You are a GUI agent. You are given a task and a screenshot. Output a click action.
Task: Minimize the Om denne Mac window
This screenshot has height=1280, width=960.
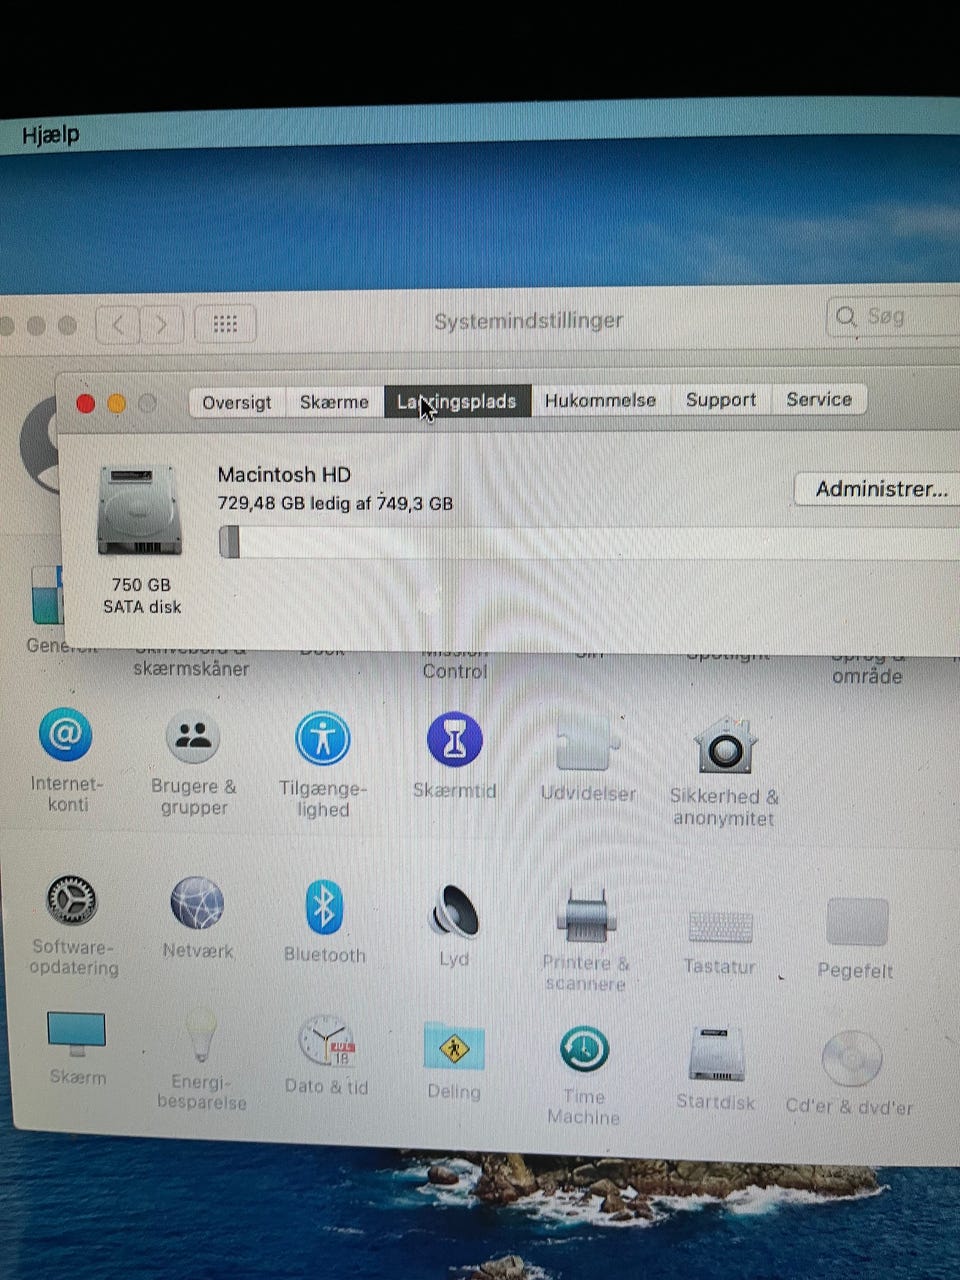pos(117,403)
